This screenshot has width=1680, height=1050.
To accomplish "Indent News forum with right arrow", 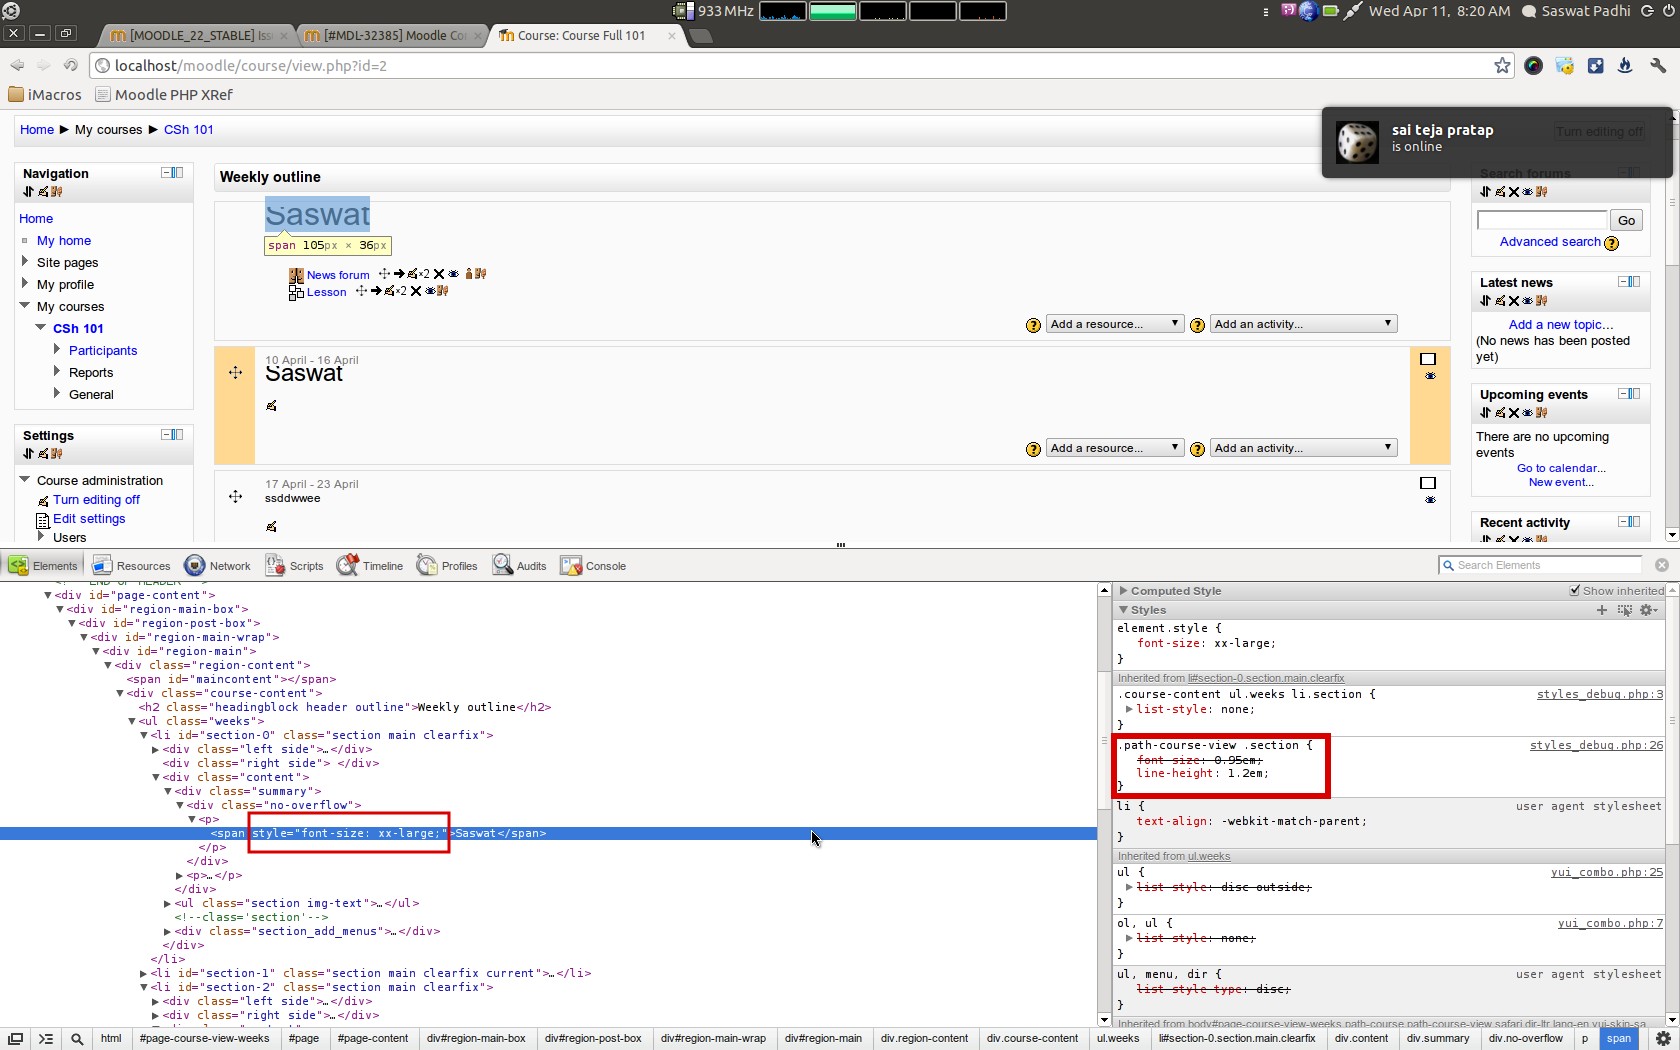I will tap(399, 273).
